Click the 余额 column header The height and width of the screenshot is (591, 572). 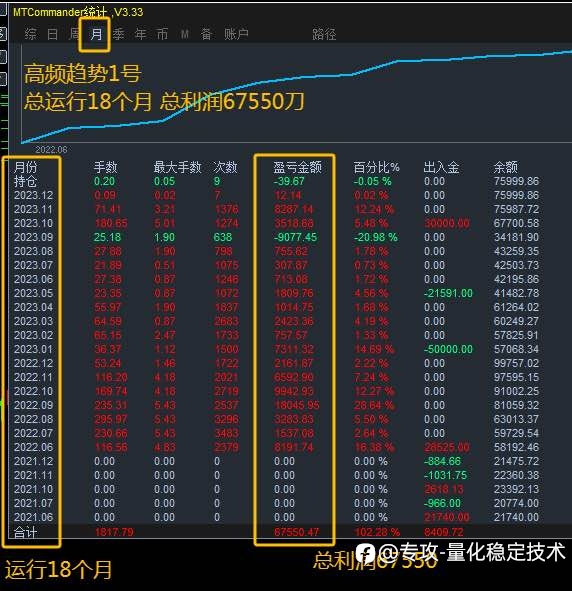[505, 167]
